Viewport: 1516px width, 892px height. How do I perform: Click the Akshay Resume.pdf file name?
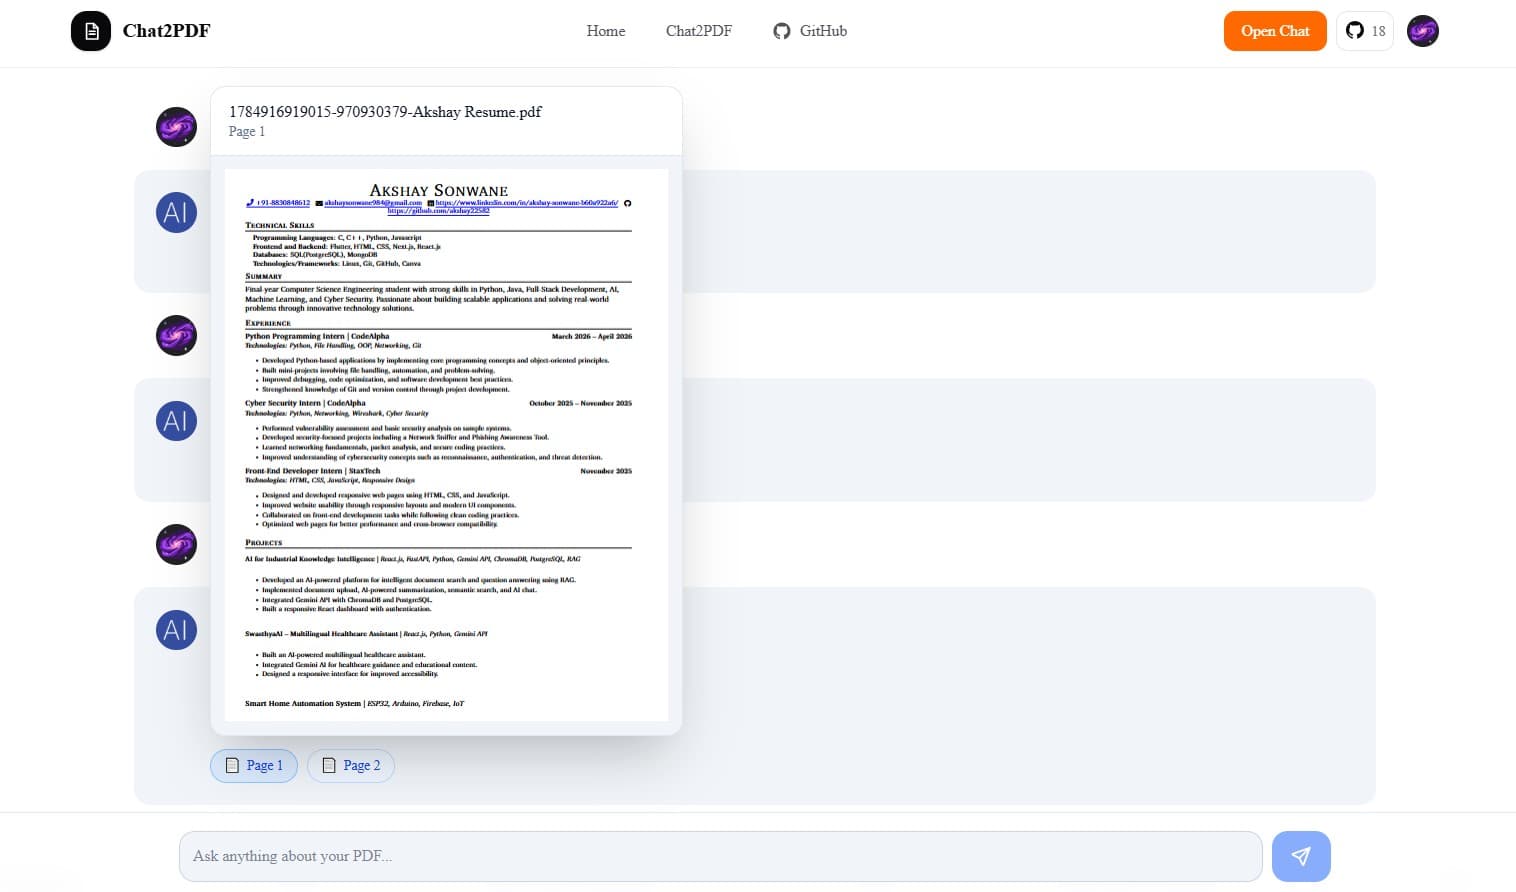385,112
